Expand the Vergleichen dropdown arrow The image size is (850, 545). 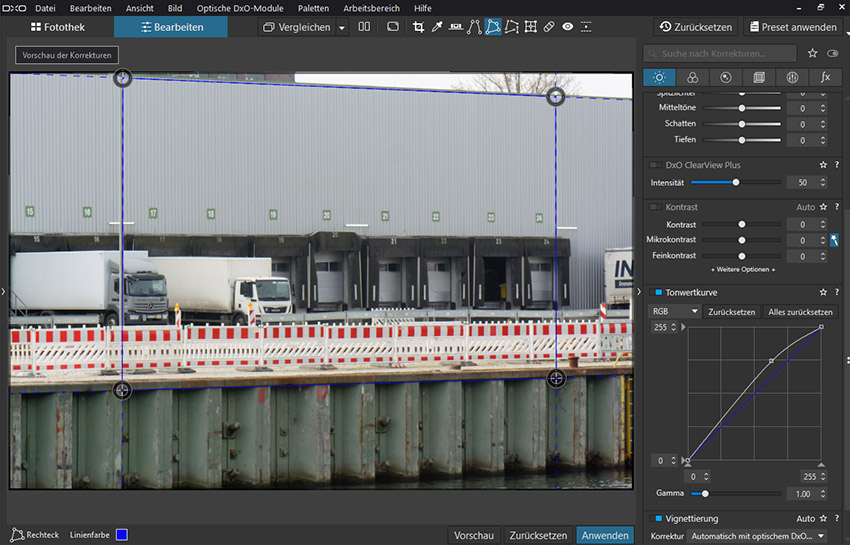click(x=342, y=28)
